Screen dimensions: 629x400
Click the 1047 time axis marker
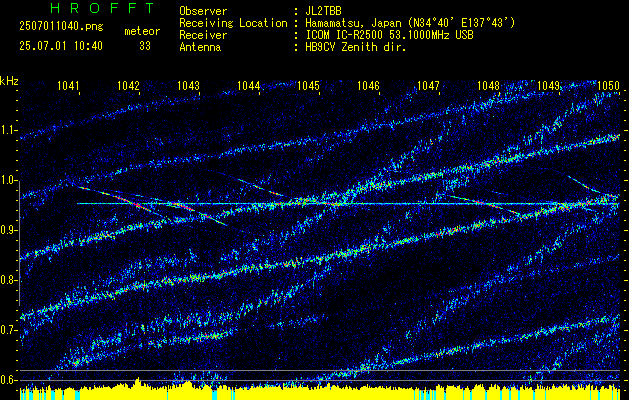[428, 85]
